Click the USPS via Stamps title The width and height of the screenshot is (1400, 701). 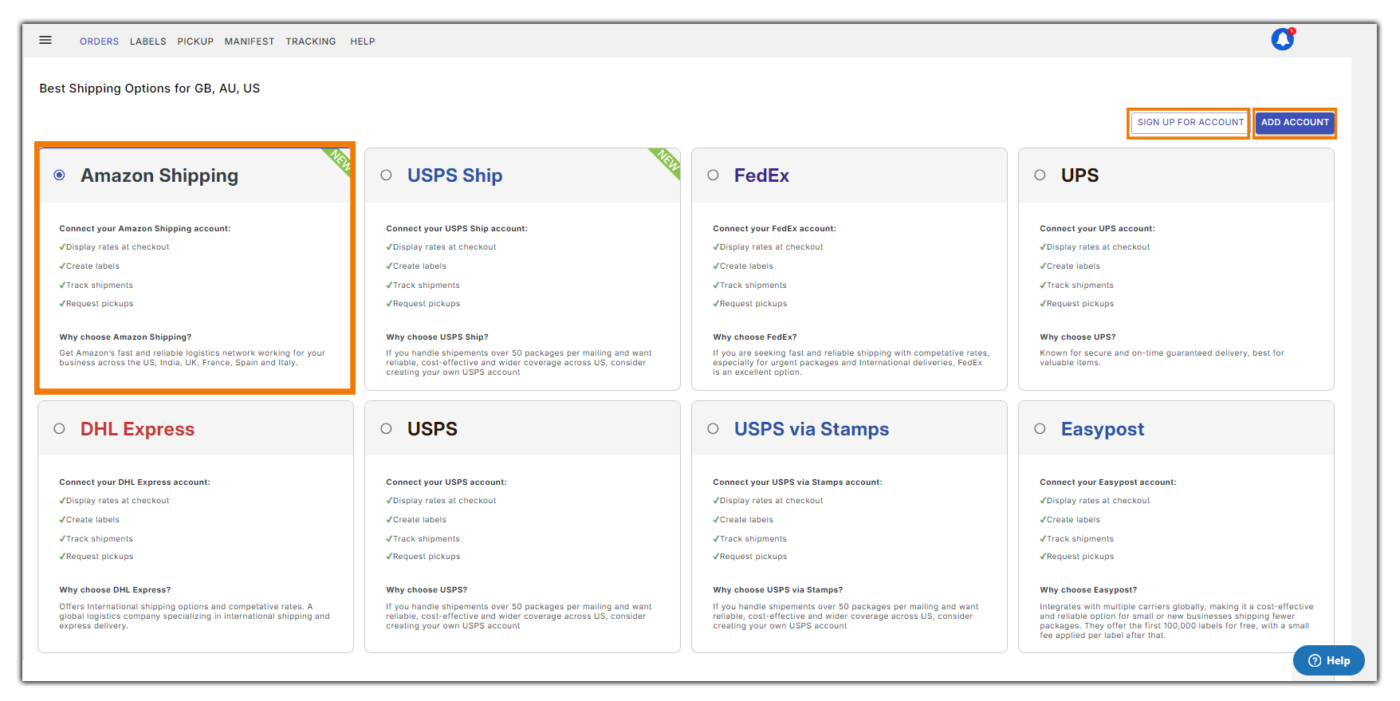811,429
